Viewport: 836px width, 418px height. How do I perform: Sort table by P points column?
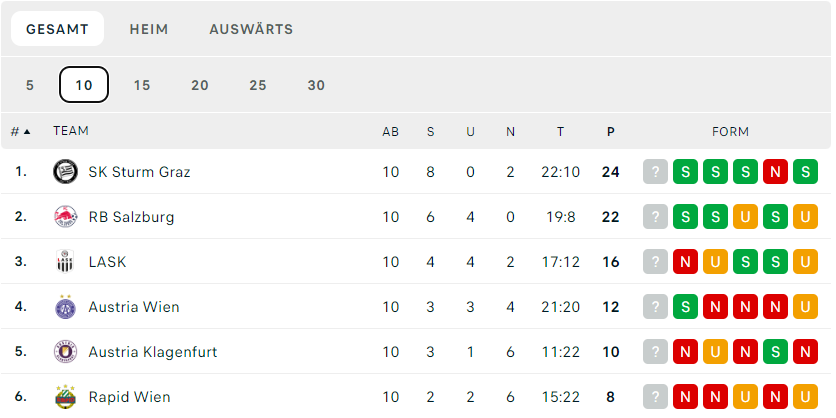pos(611,132)
